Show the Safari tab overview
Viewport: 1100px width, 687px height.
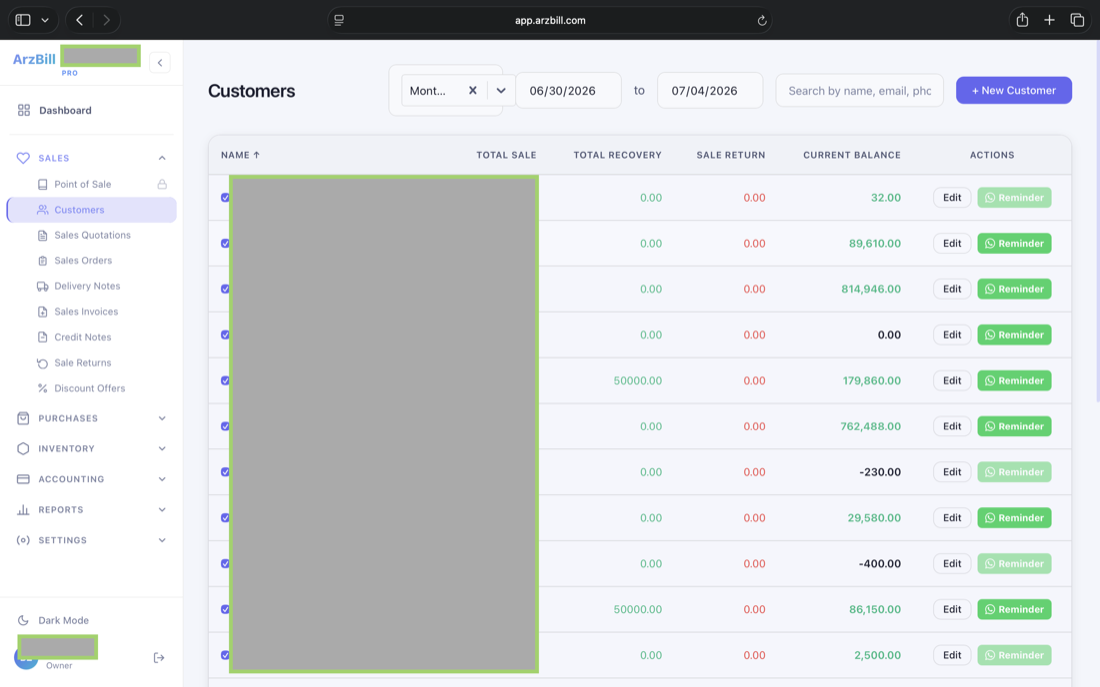click(x=1077, y=20)
